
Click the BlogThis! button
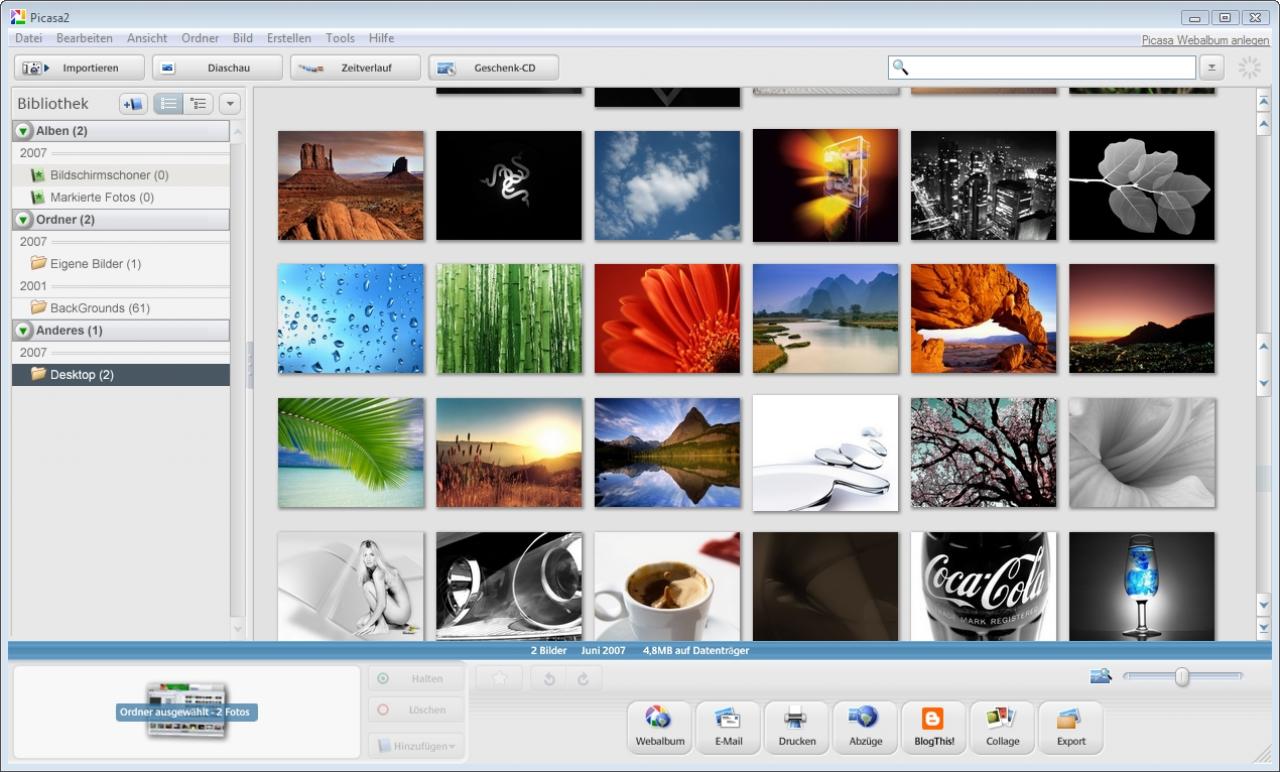(x=933, y=727)
